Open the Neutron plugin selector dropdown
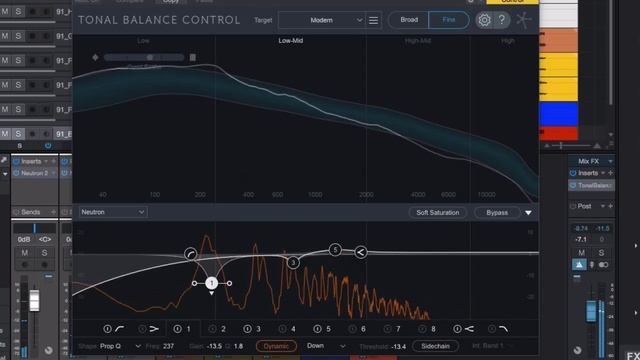The image size is (640, 360). click(x=113, y=212)
